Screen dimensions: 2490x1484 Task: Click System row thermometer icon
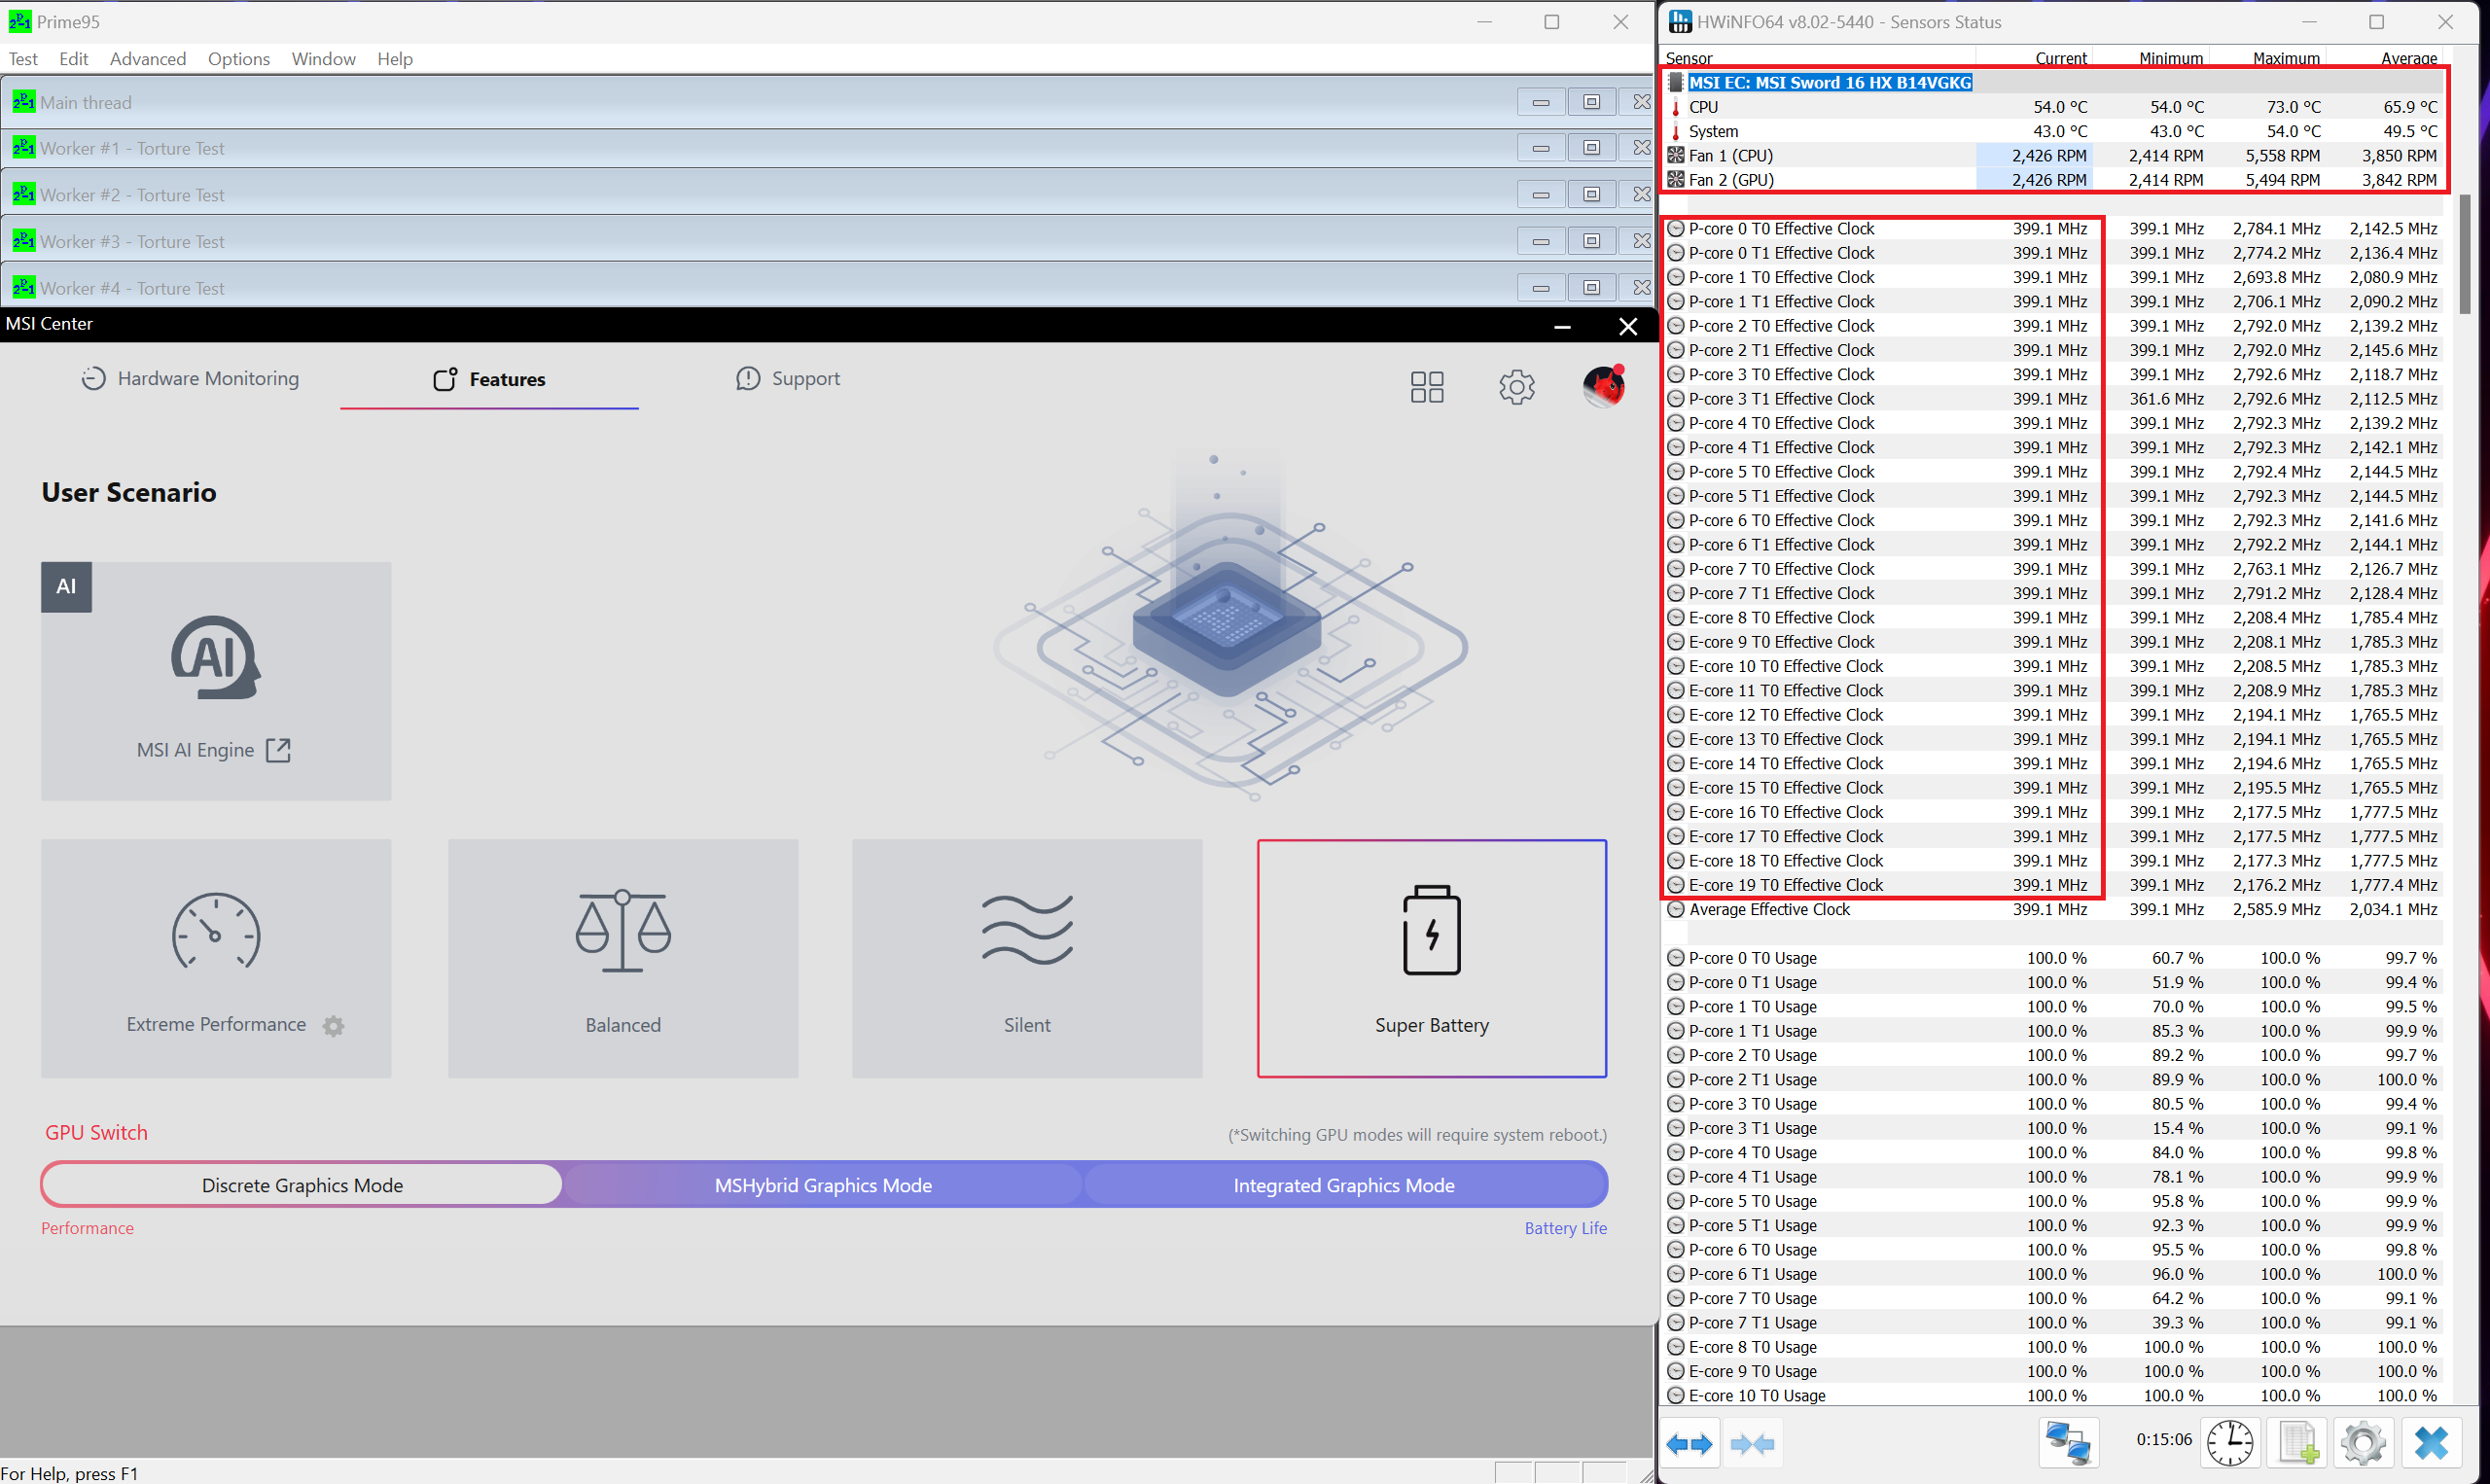pos(1676,131)
